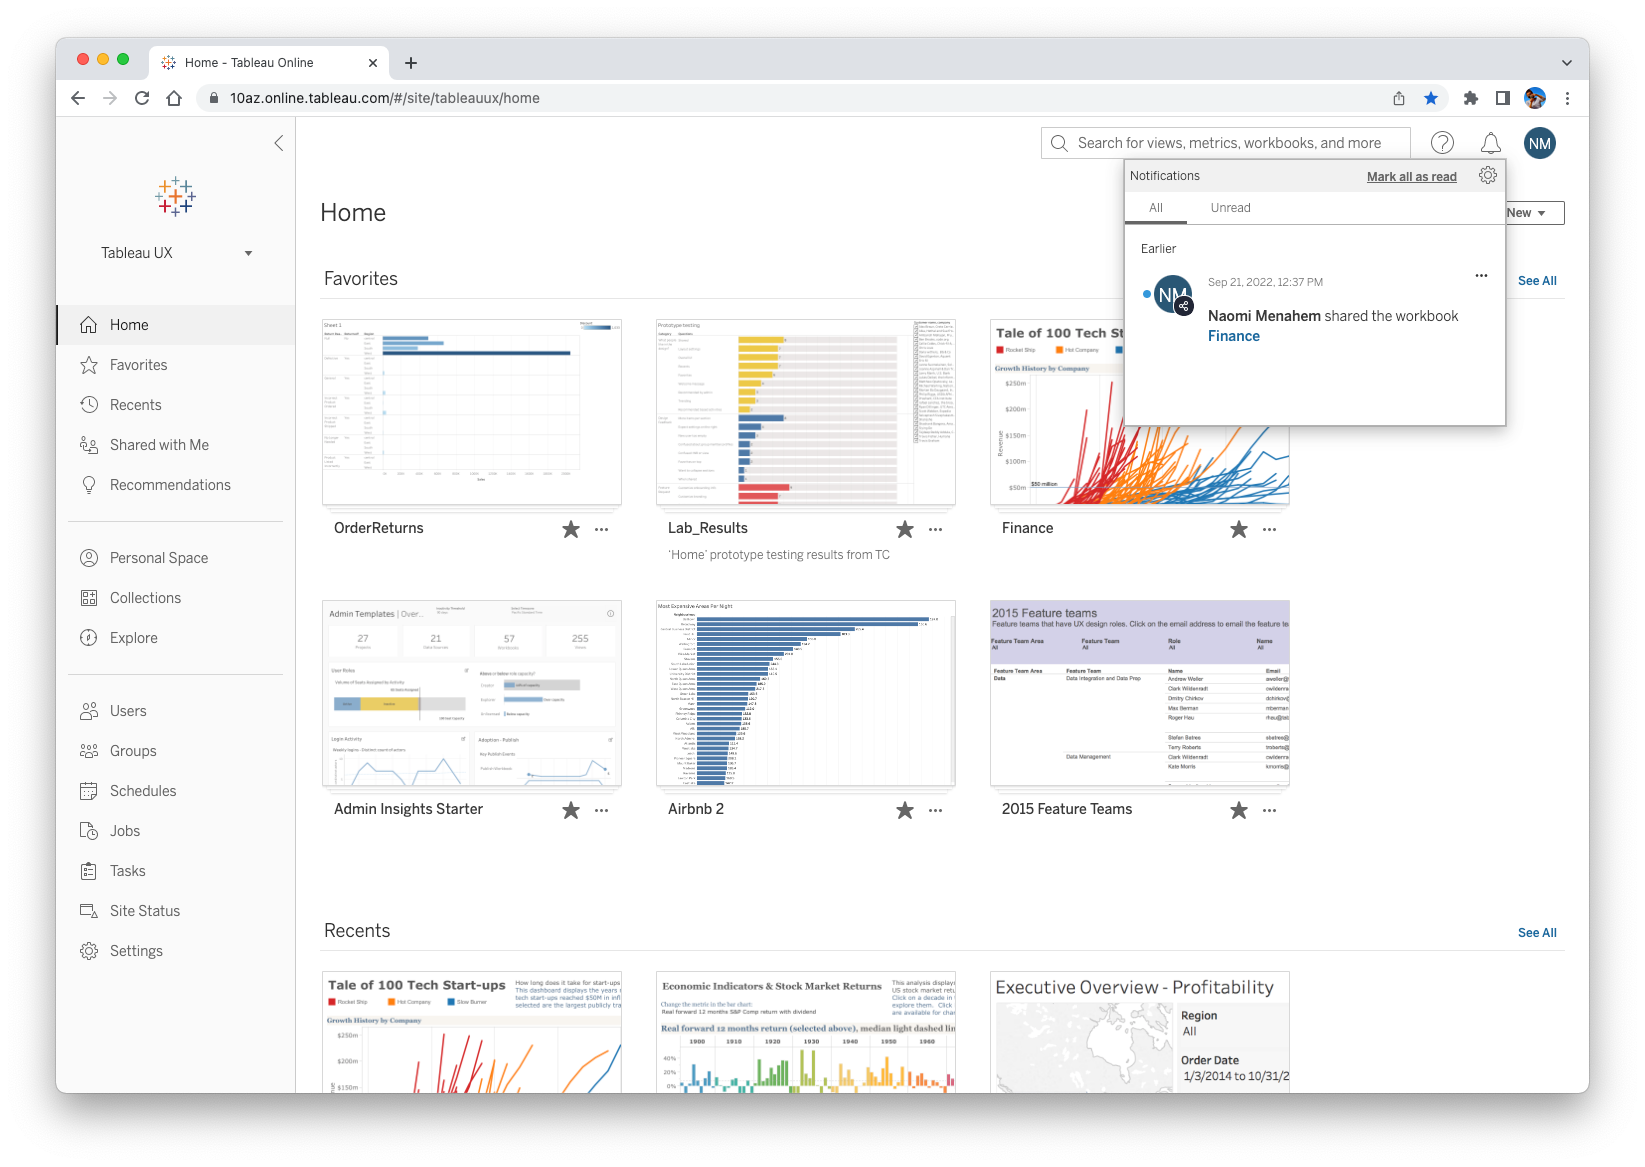Viewport: 1645px width, 1167px height.
Task: Click the address bar URL
Action: click(385, 98)
